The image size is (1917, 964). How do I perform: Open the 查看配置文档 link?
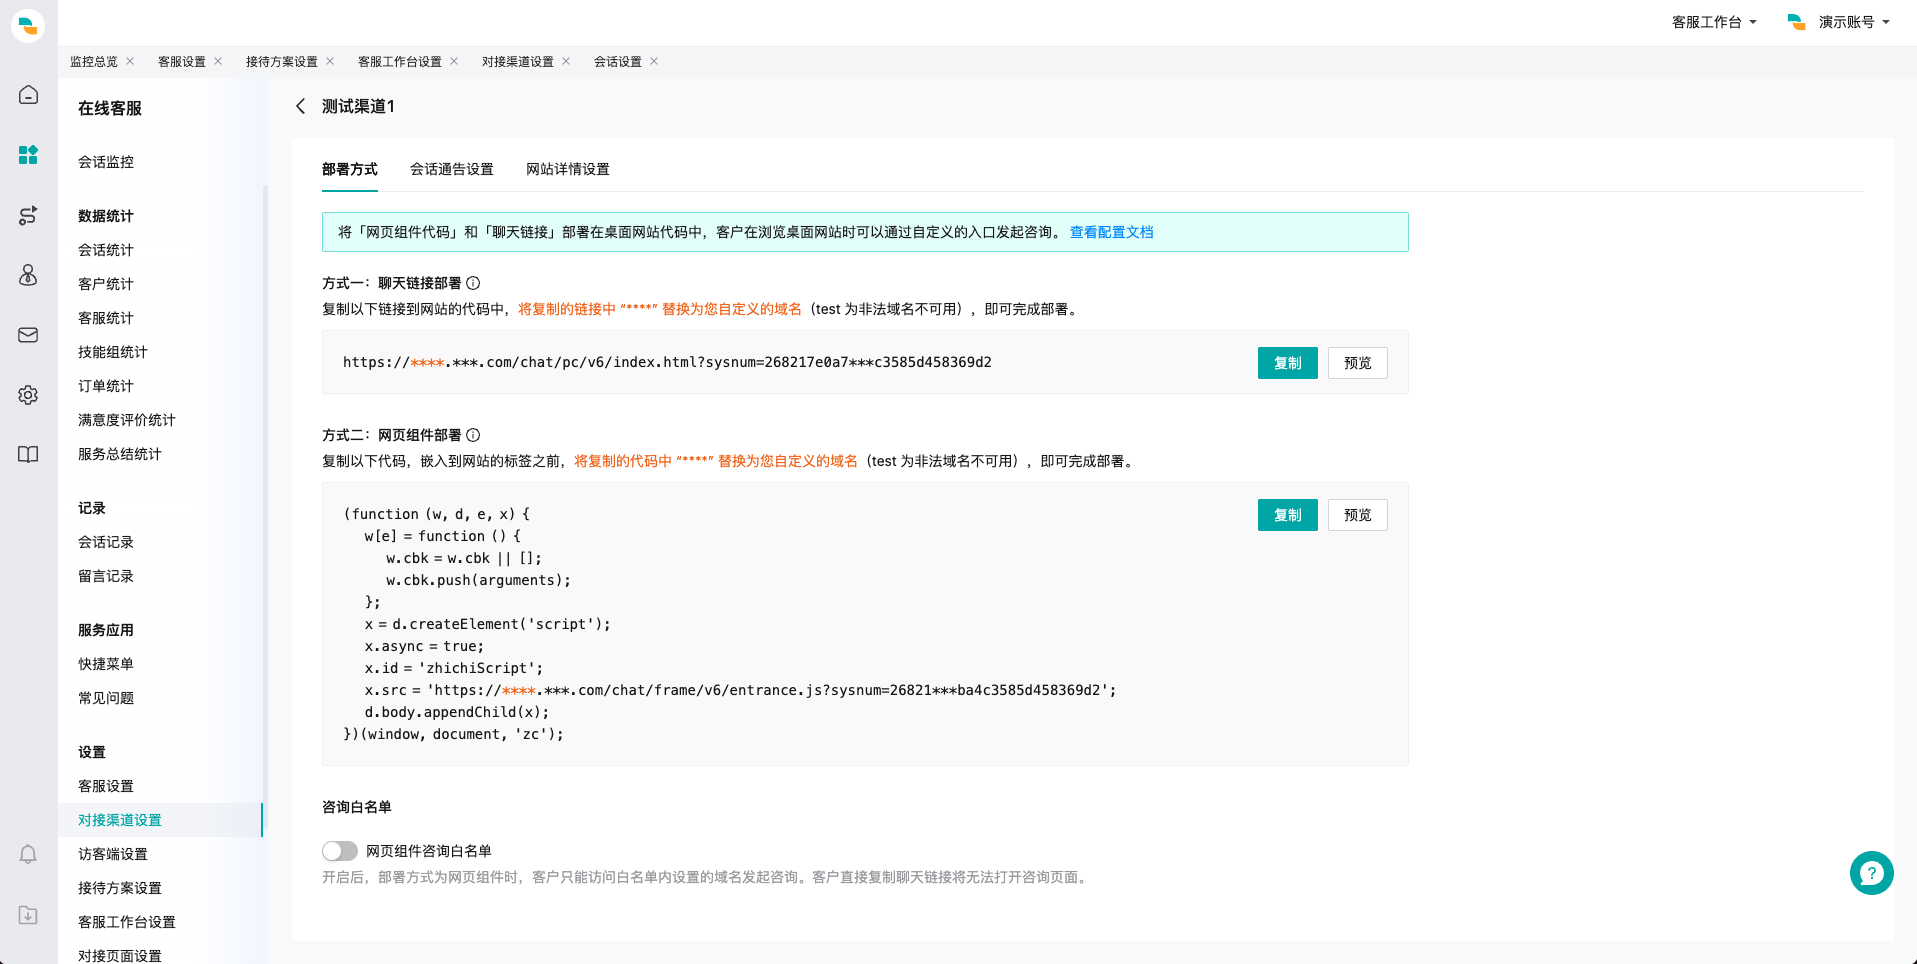click(1112, 232)
